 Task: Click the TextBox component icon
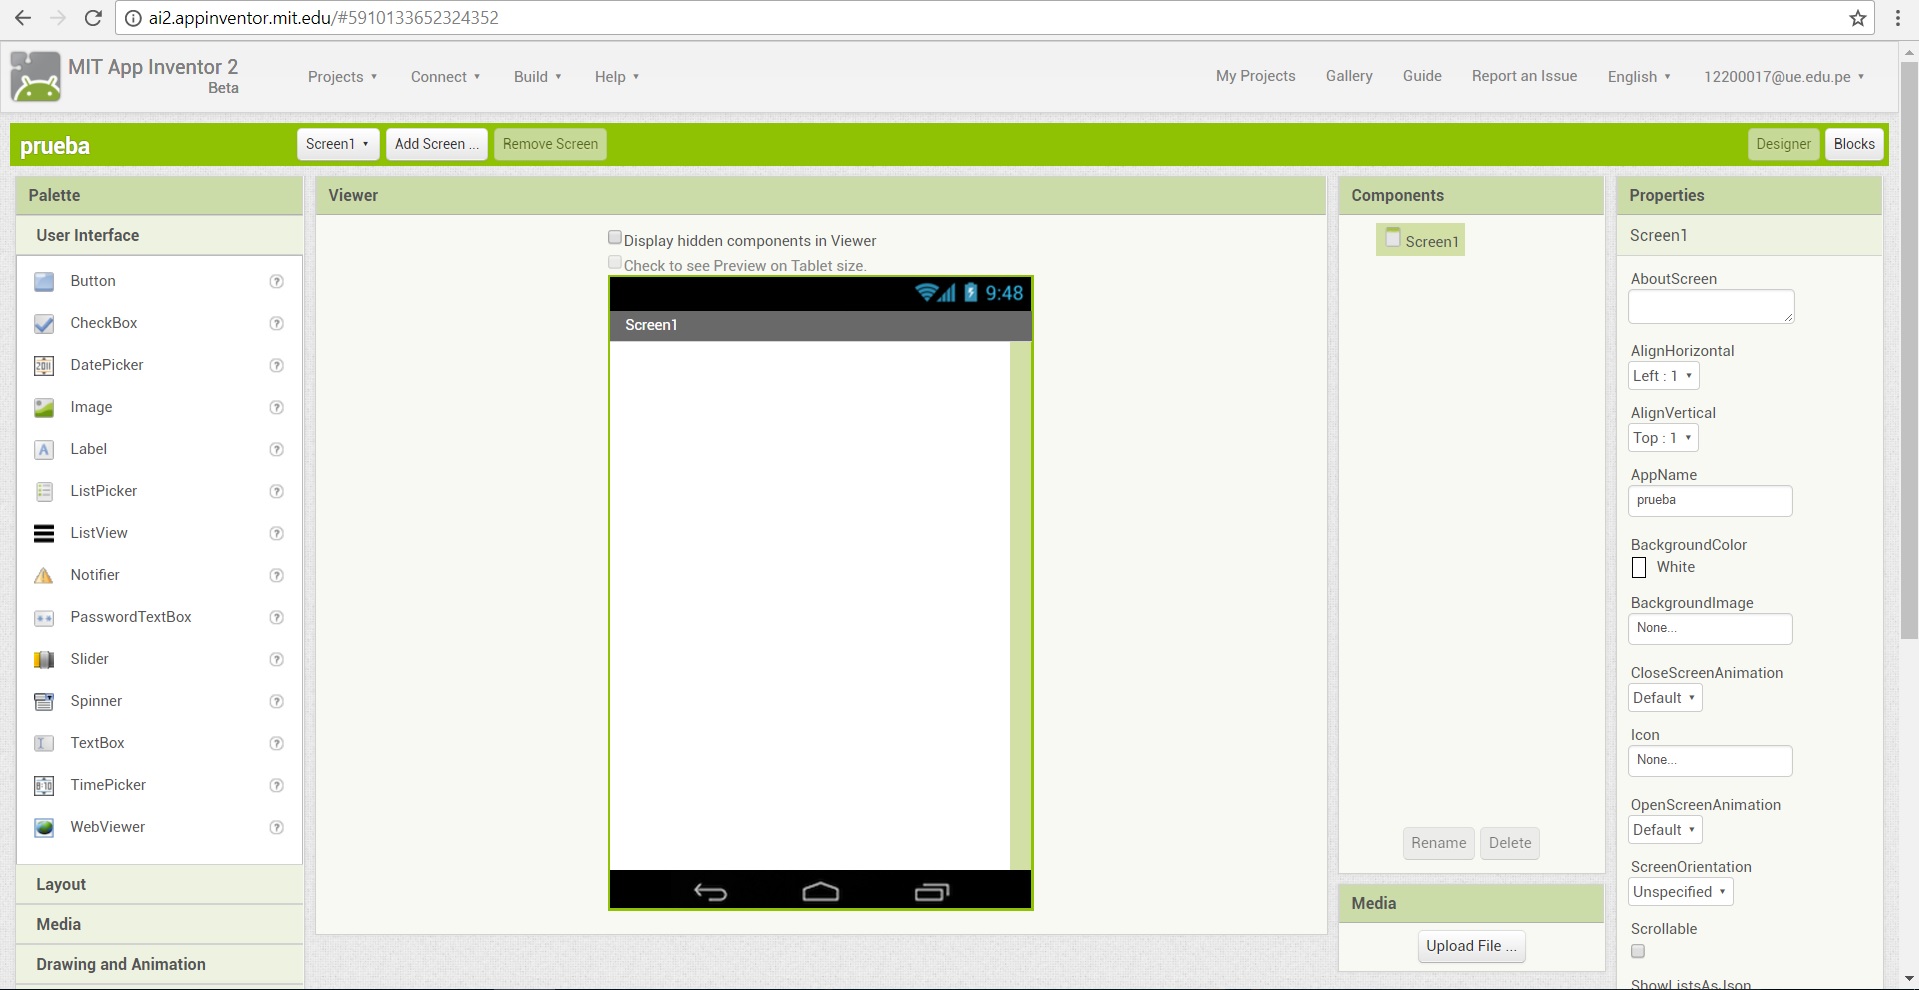(x=44, y=744)
